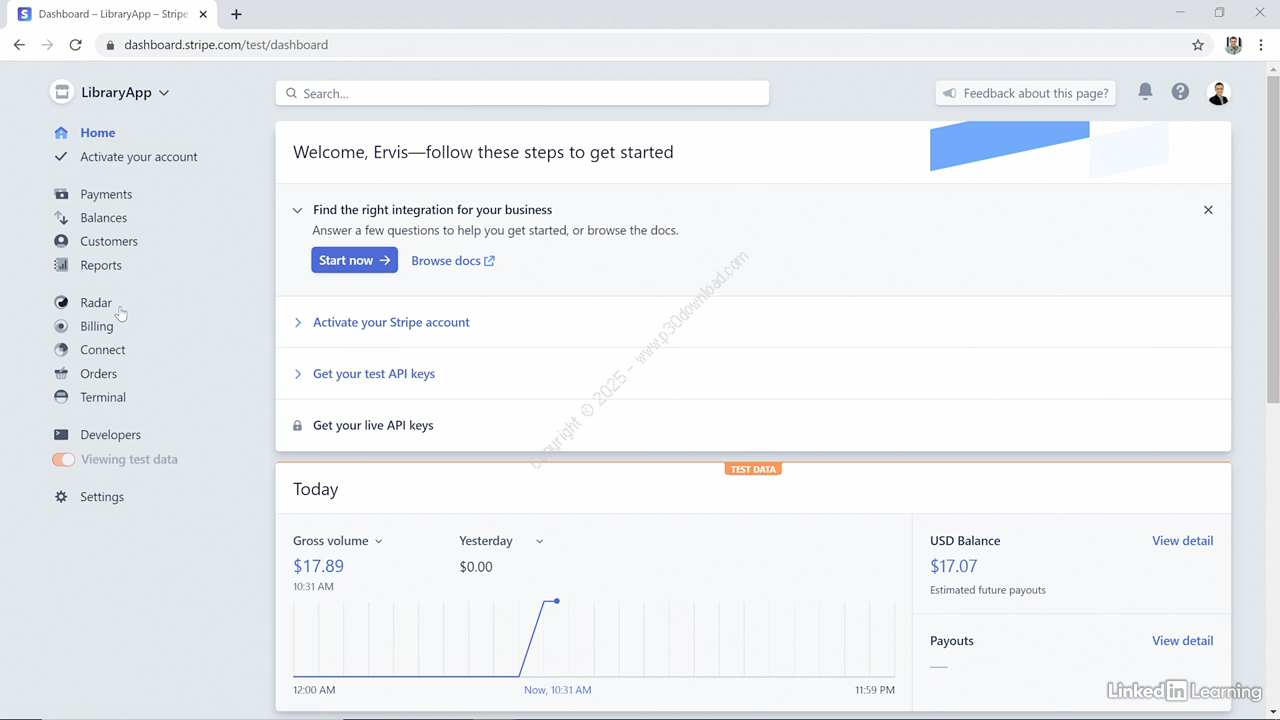This screenshot has width=1280, height=720.
Task: Click the Settings gear icon
Action: pyautogui.click(x=61, y=497)
